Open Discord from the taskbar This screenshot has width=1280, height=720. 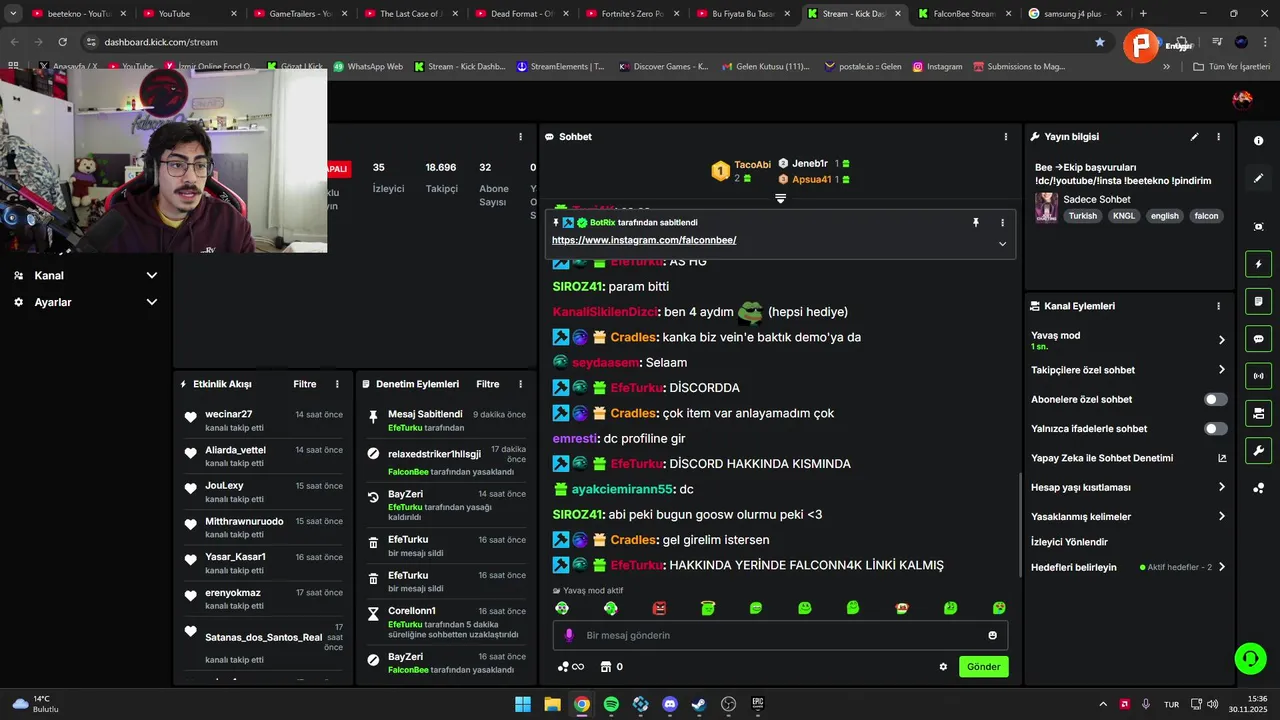coord(670,704)
